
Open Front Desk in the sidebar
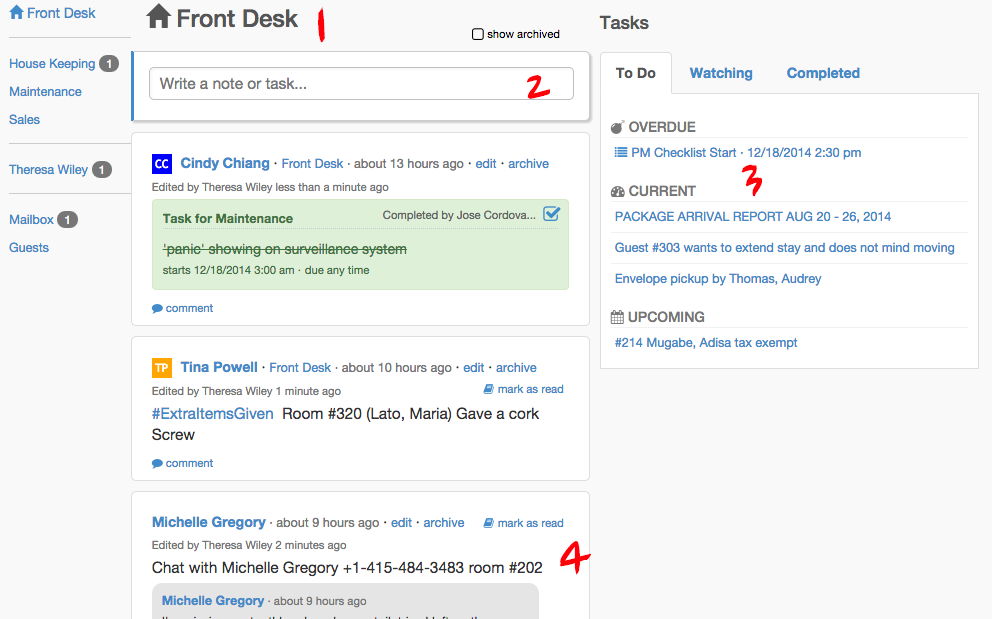pos(61,13)
